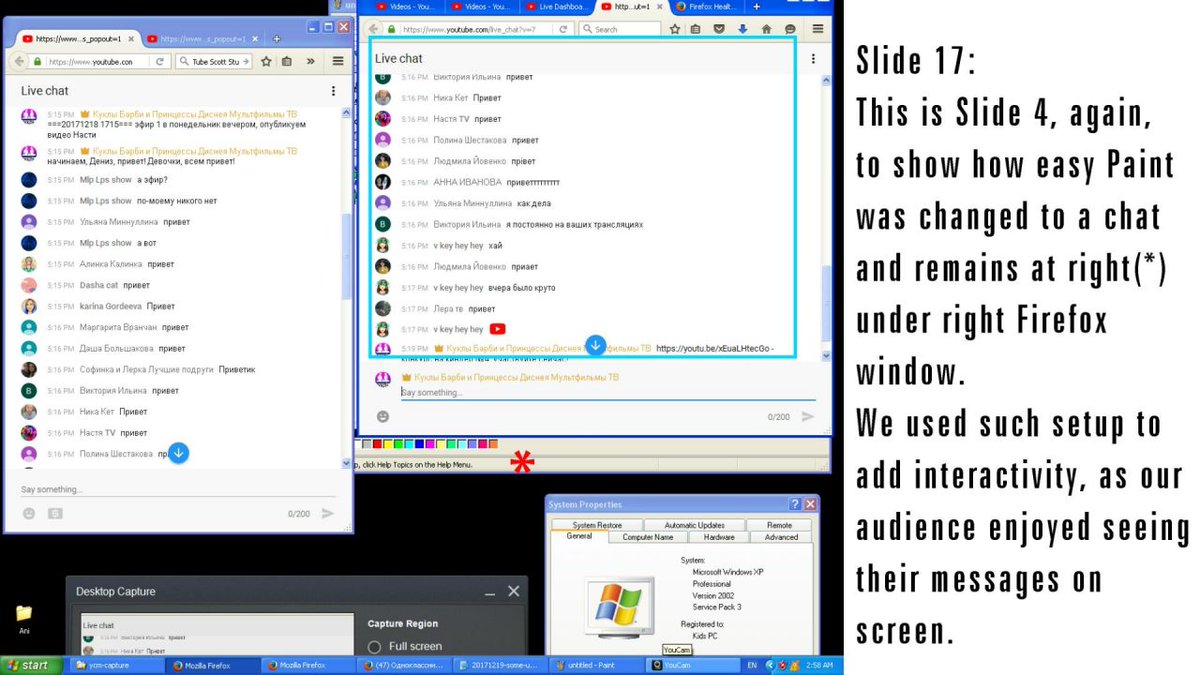Open Firefox Hello chat bubble icon
This screenshot has height=675, width=1200.
790,29
